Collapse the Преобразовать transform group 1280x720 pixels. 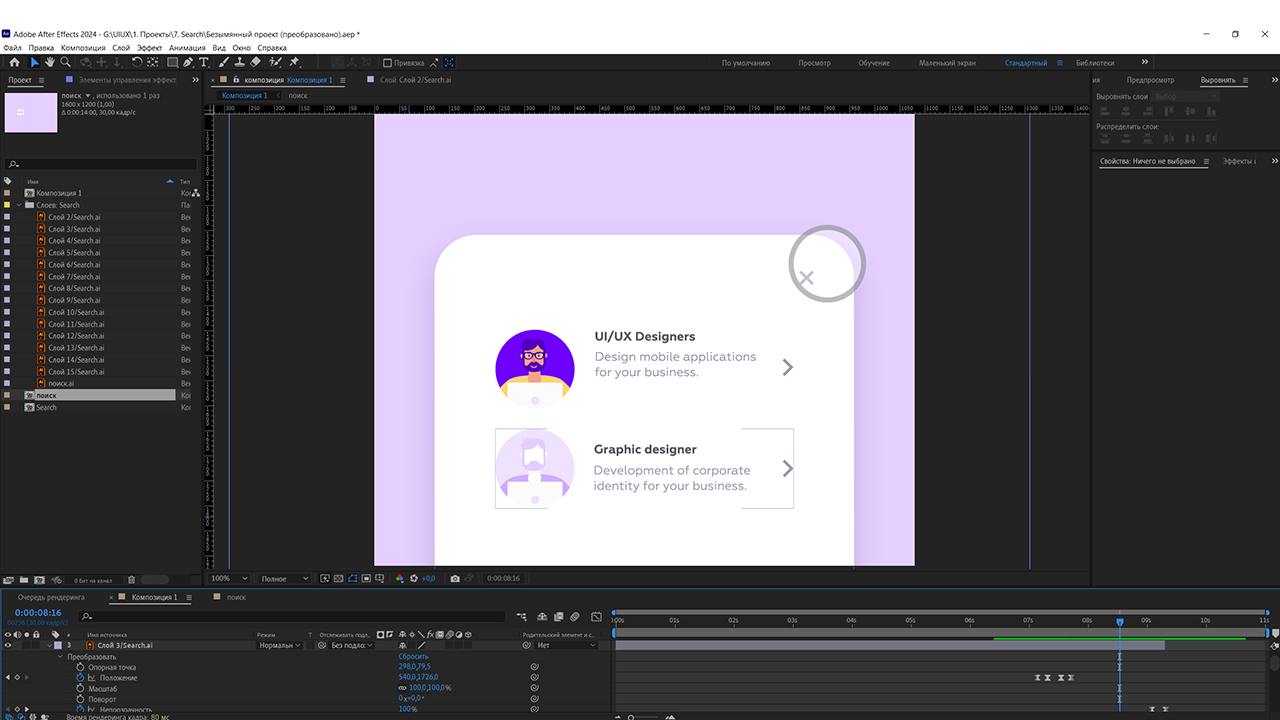[x=59, y=656]
